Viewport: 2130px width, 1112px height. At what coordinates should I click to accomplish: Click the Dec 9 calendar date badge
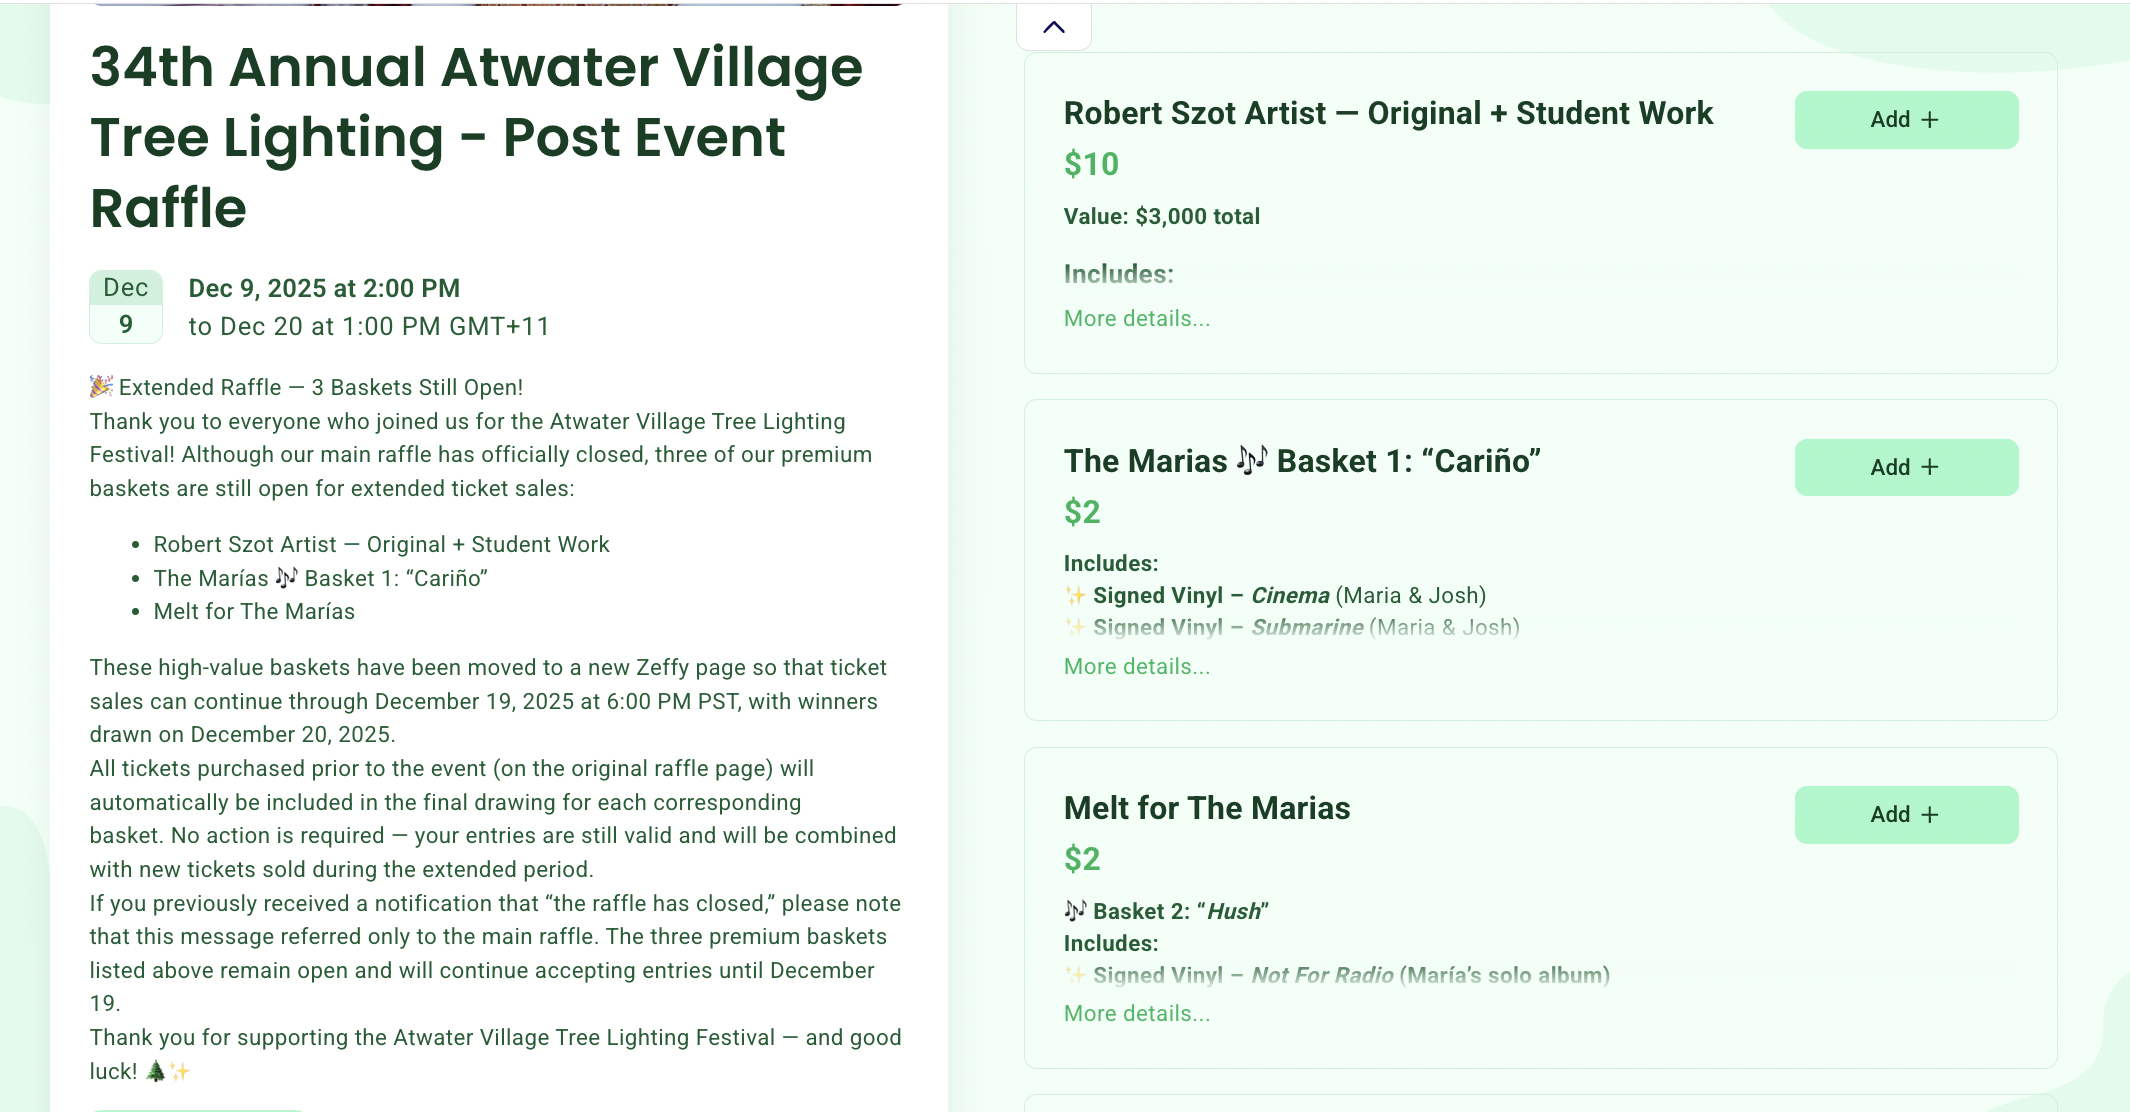pos(126,306)
